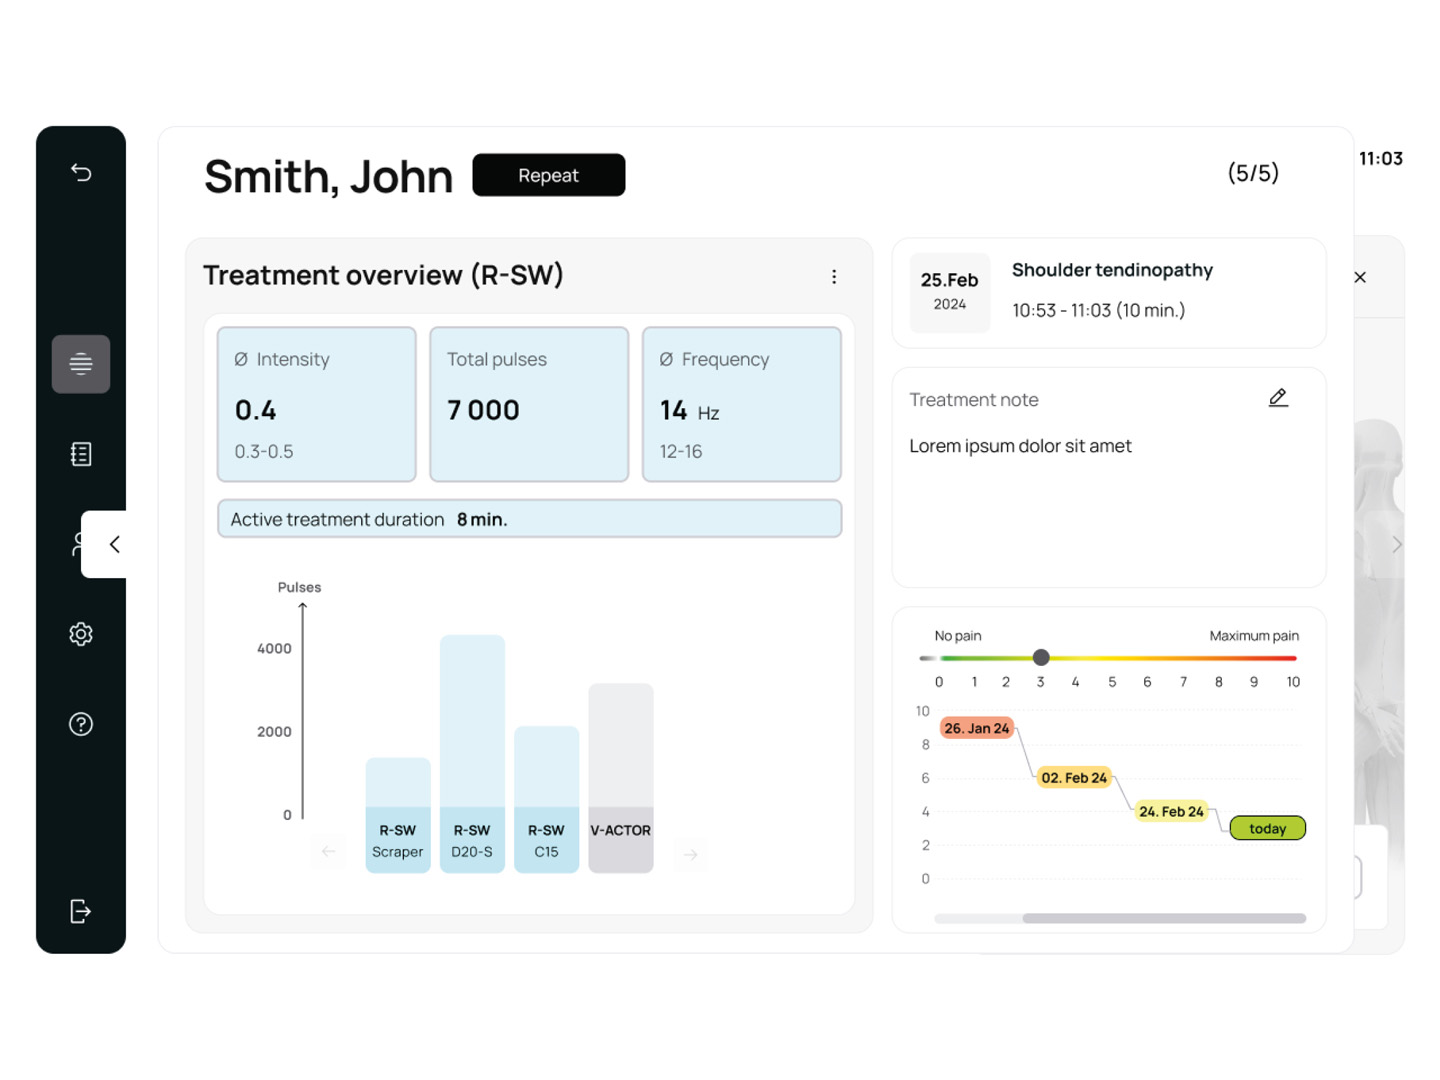1440x1080 pixels.
Task: Go to previous applicator with left arrow
Action: click(x=329, y=852)
